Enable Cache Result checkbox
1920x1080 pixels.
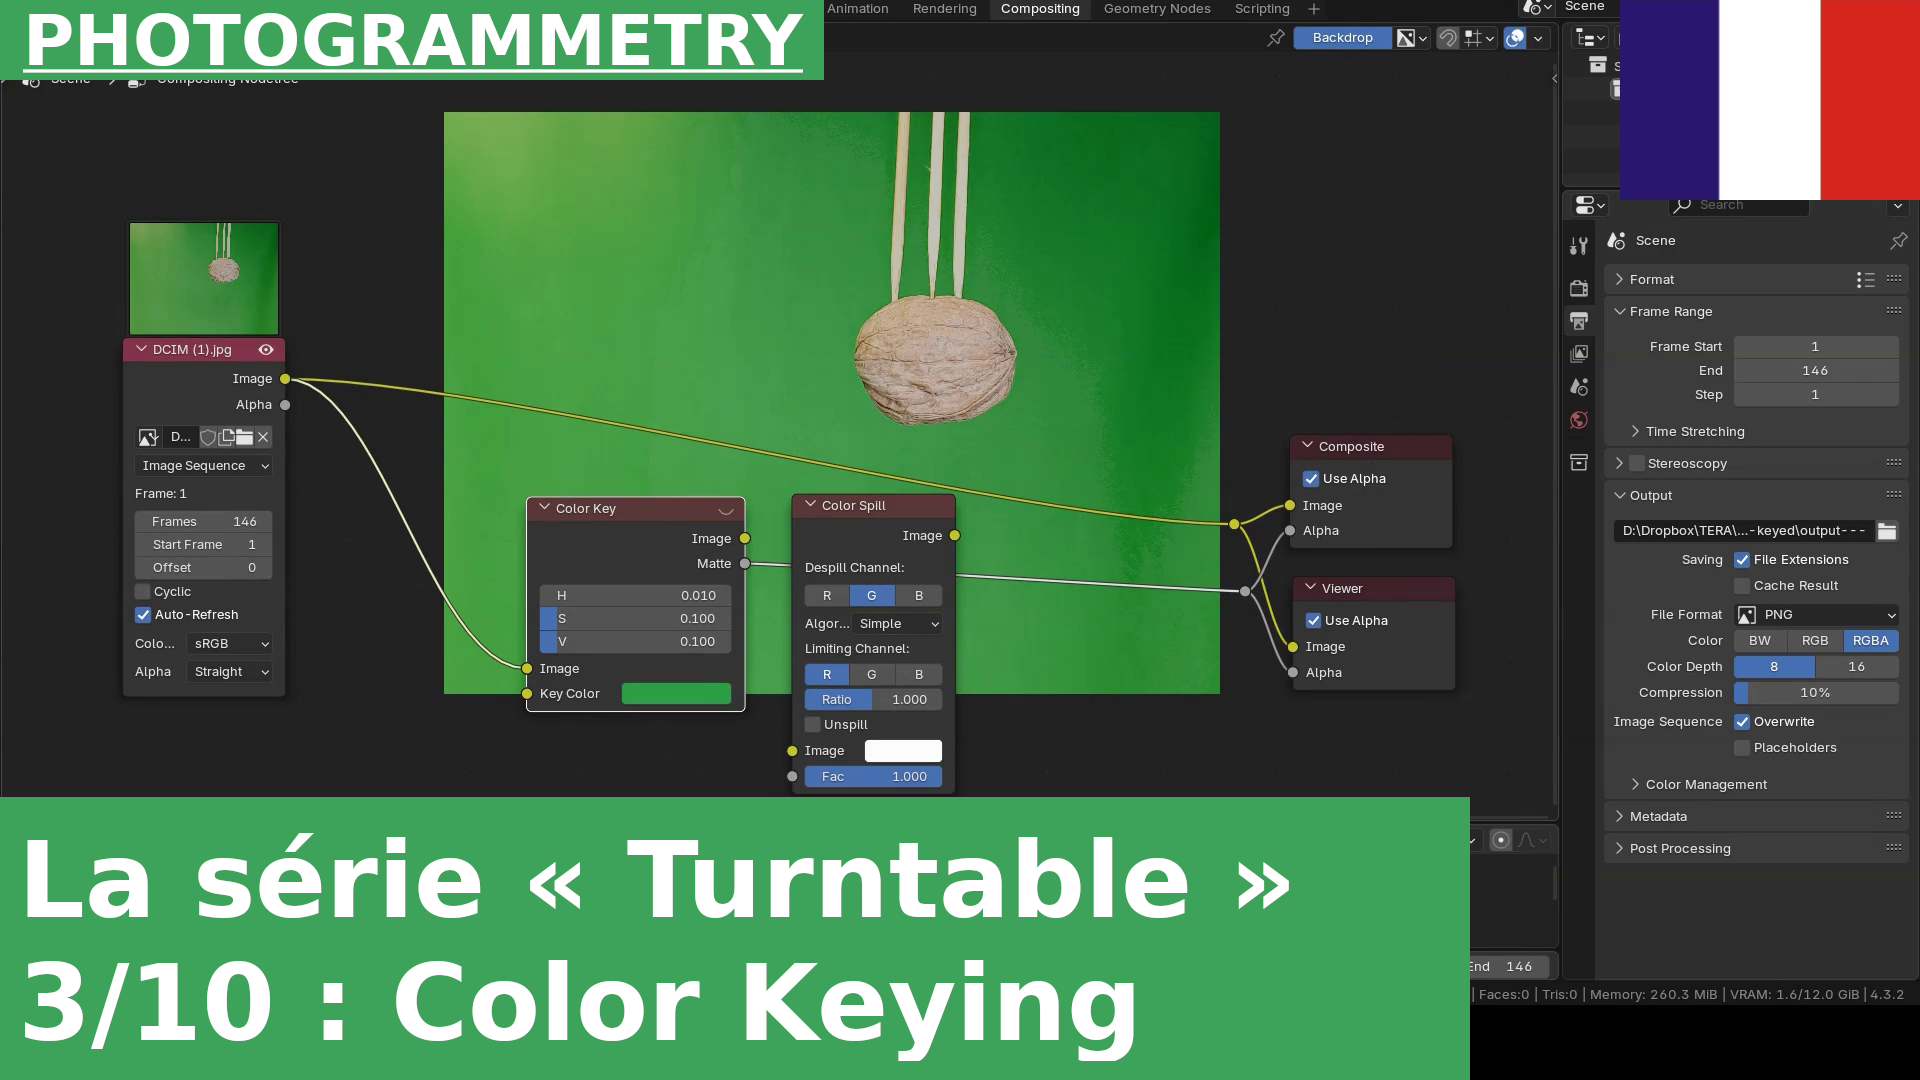point(1742,586)
